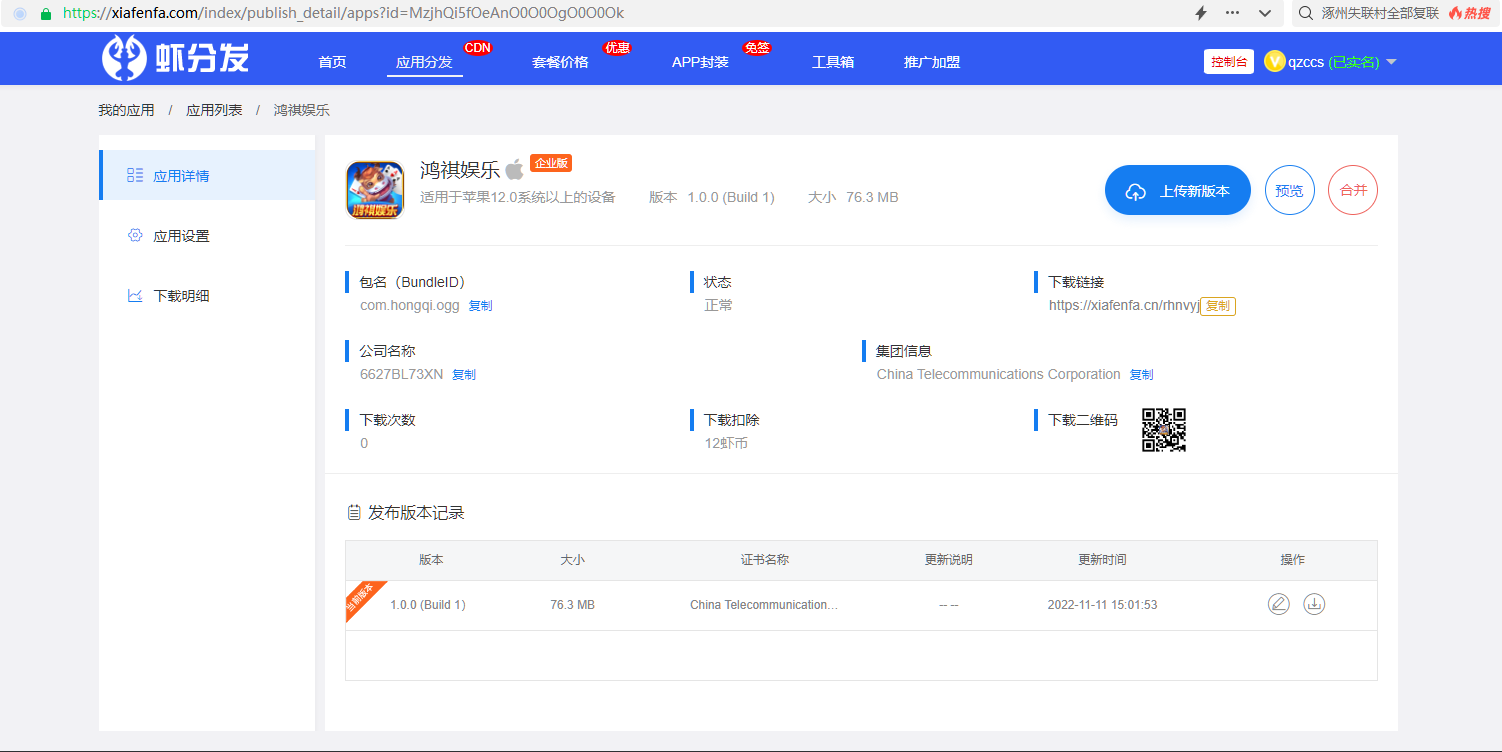Click the 鸿祺娱乐 app icon thumbnail
The height and width of the screenshot is (752, 1502).
(x=375, y=190)
